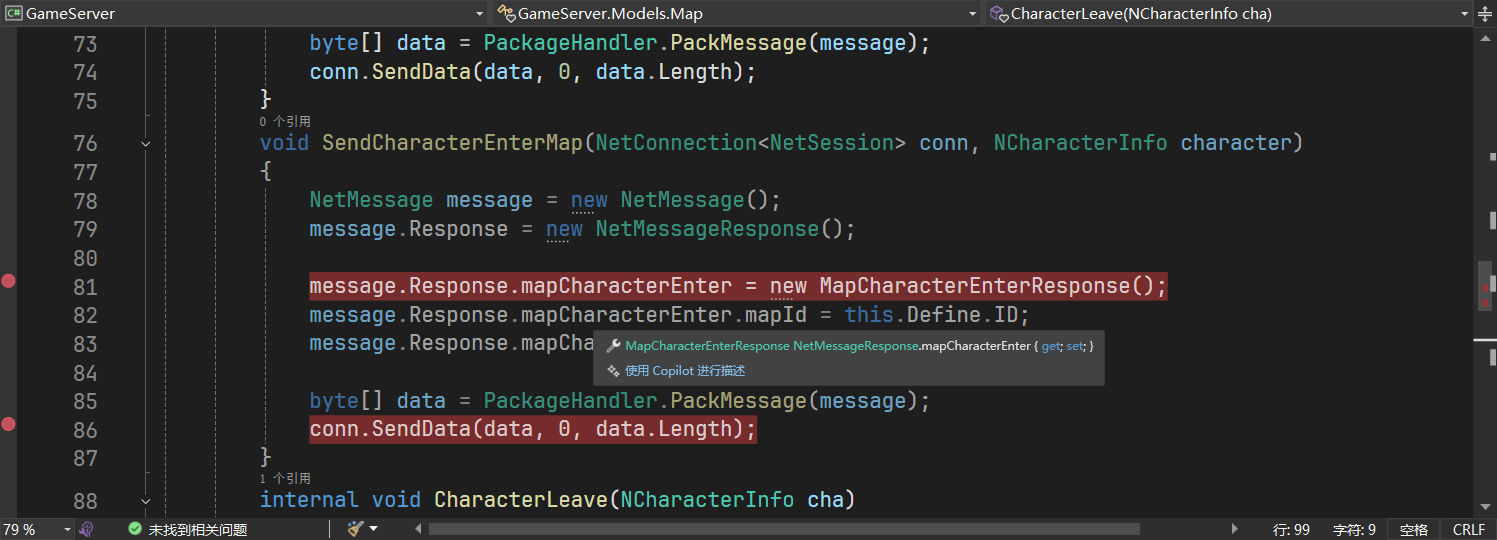This screenshot has width=1497, height=540.
Task: Click the '空格' indentation setting in status bar
Action: (1413, 529)
